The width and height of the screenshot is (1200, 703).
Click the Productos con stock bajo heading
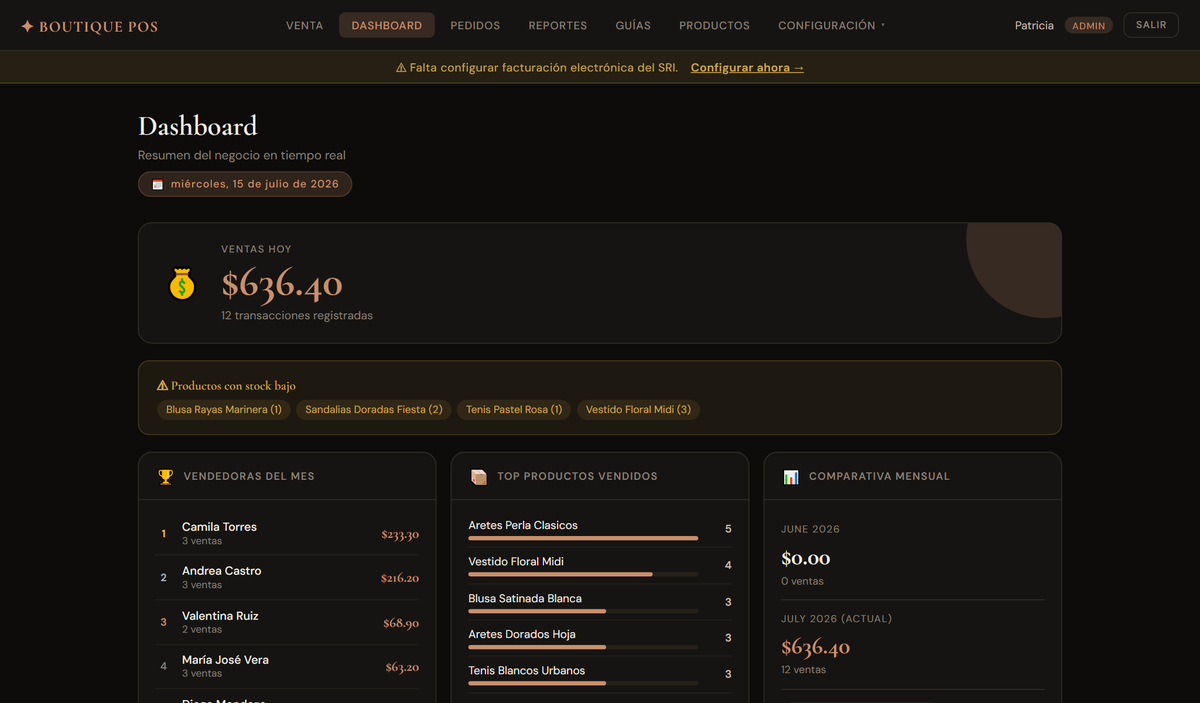point(233,386)
